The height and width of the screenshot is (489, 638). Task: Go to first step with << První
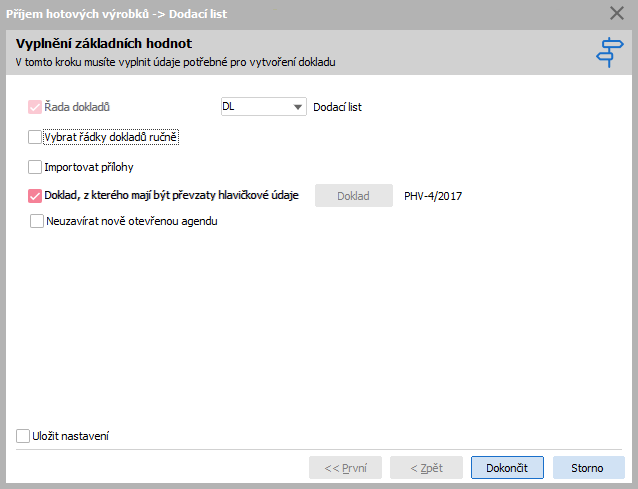345,468
